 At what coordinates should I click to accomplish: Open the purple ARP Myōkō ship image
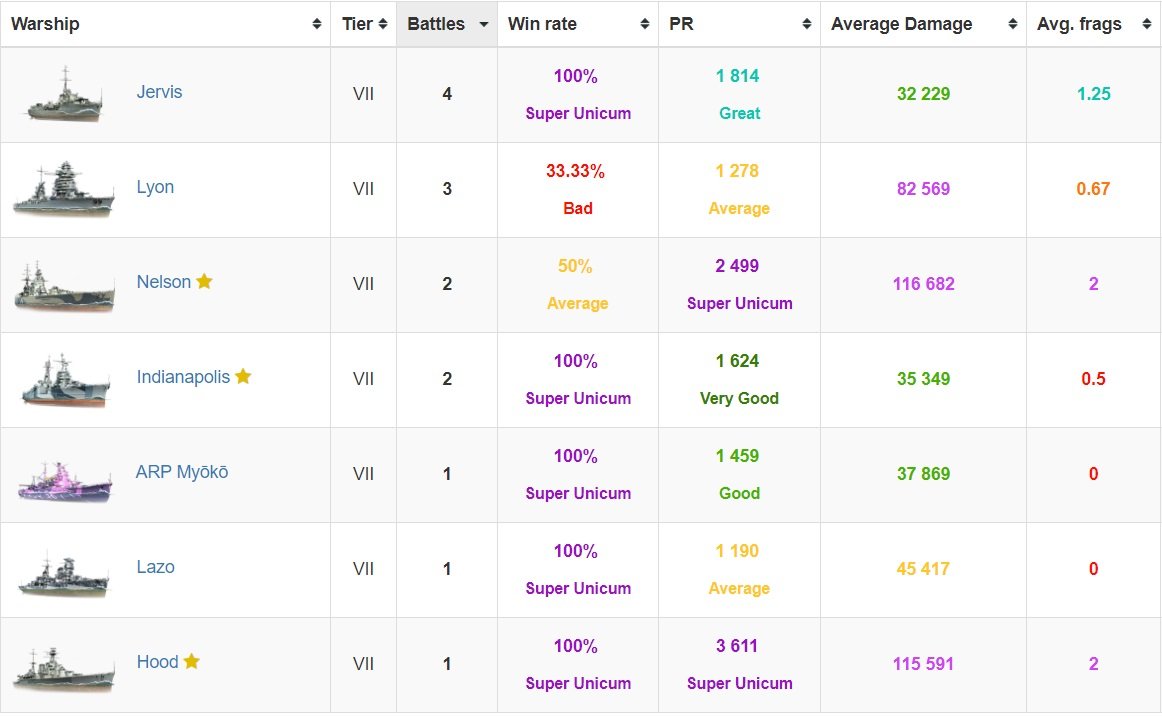(65, 481)
